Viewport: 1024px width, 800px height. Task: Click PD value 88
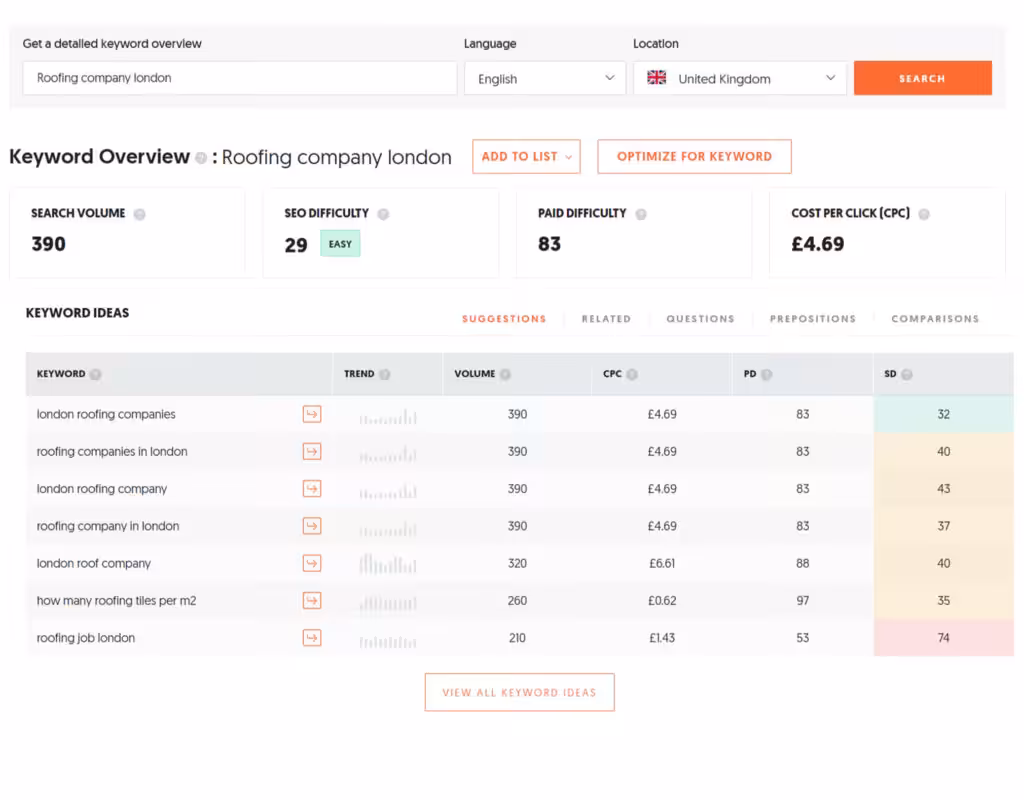(x=803, y=563)
